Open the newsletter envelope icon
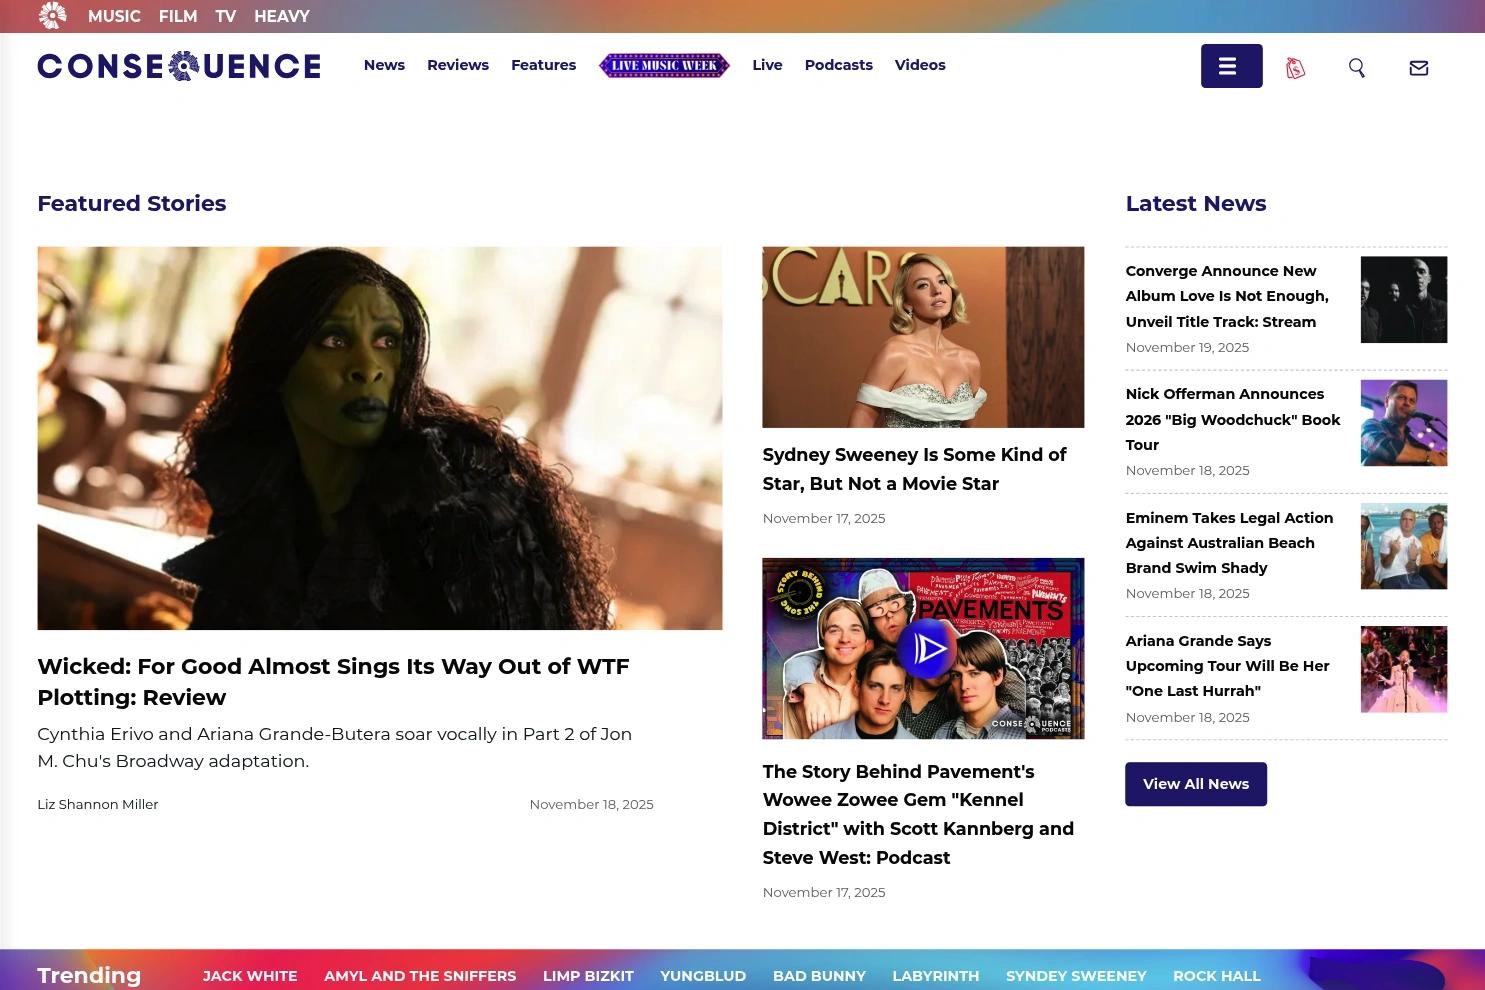This screenshot has height=990, width=1485. coord(1418,67)
